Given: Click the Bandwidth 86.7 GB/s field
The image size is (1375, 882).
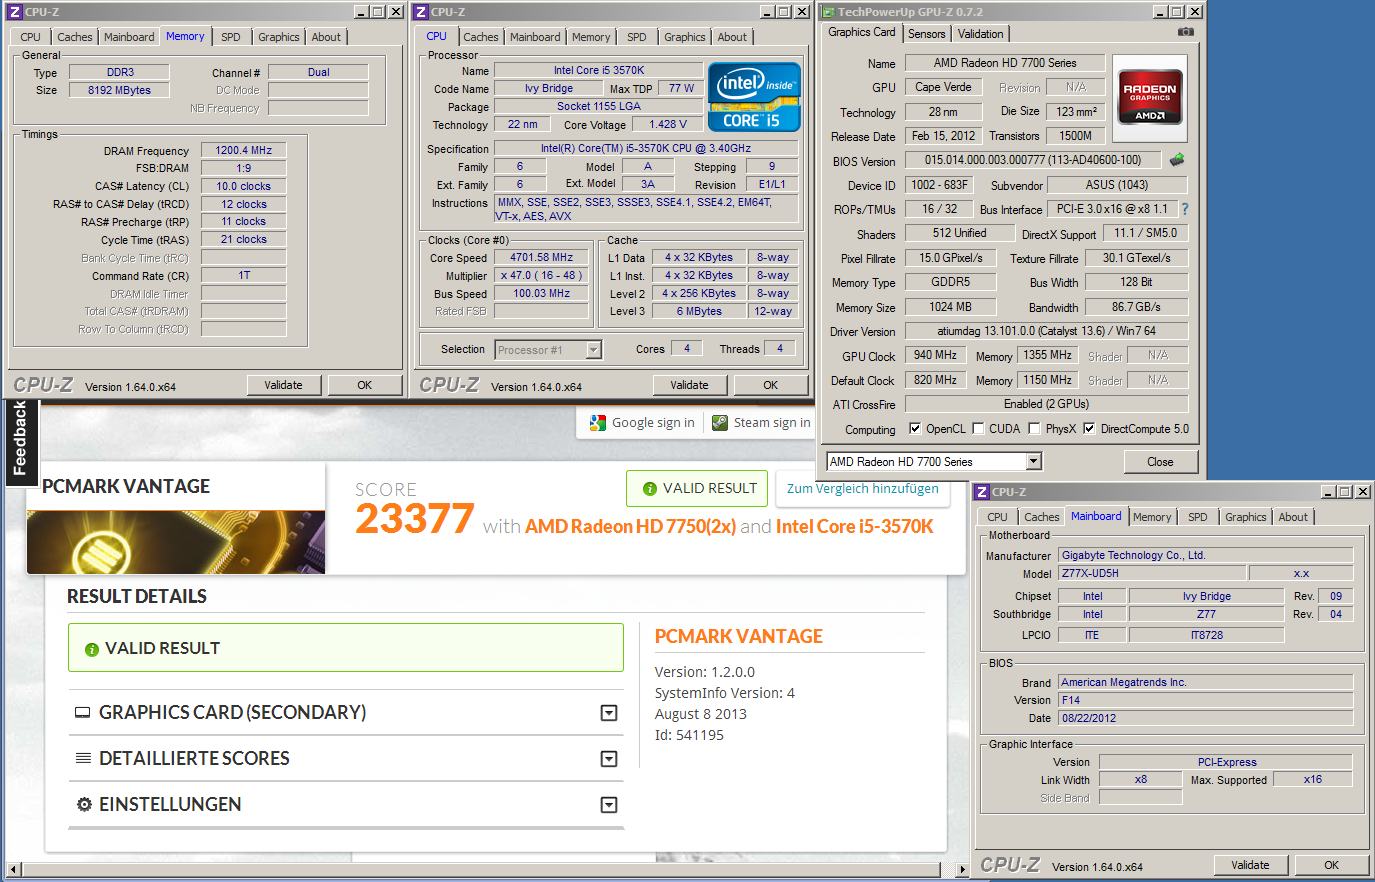Looking at the screenshot, I should pos(1136,307).
